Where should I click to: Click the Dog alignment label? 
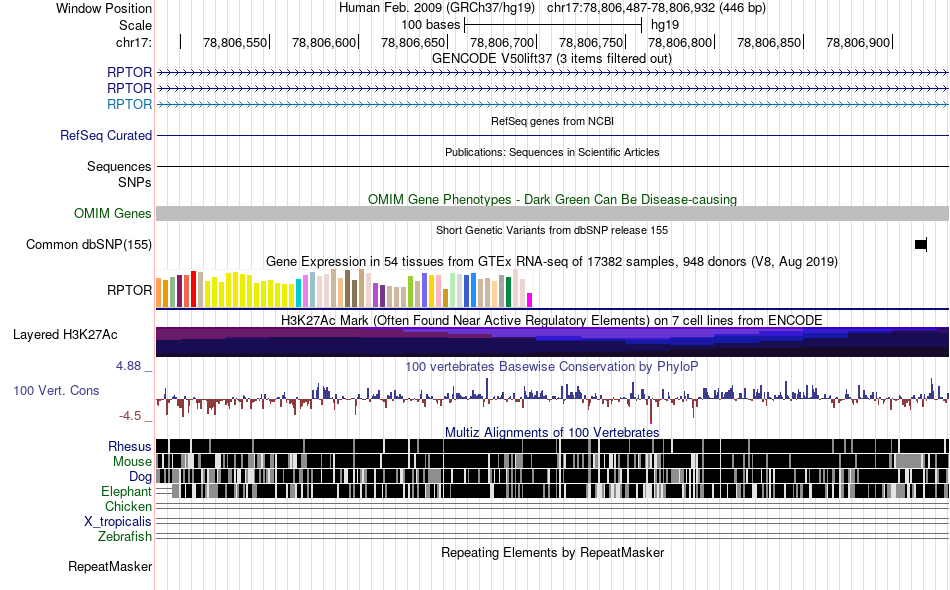(141, 477)
